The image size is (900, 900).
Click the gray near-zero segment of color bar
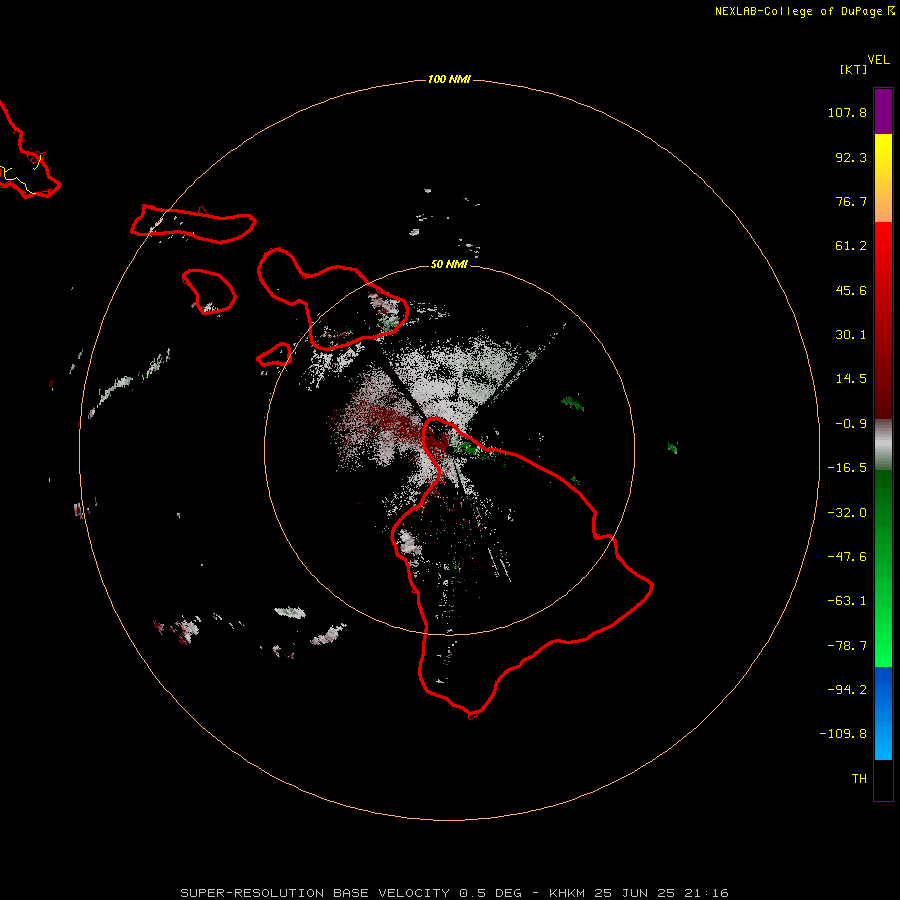pyautogui.click(x=883, y=445)
